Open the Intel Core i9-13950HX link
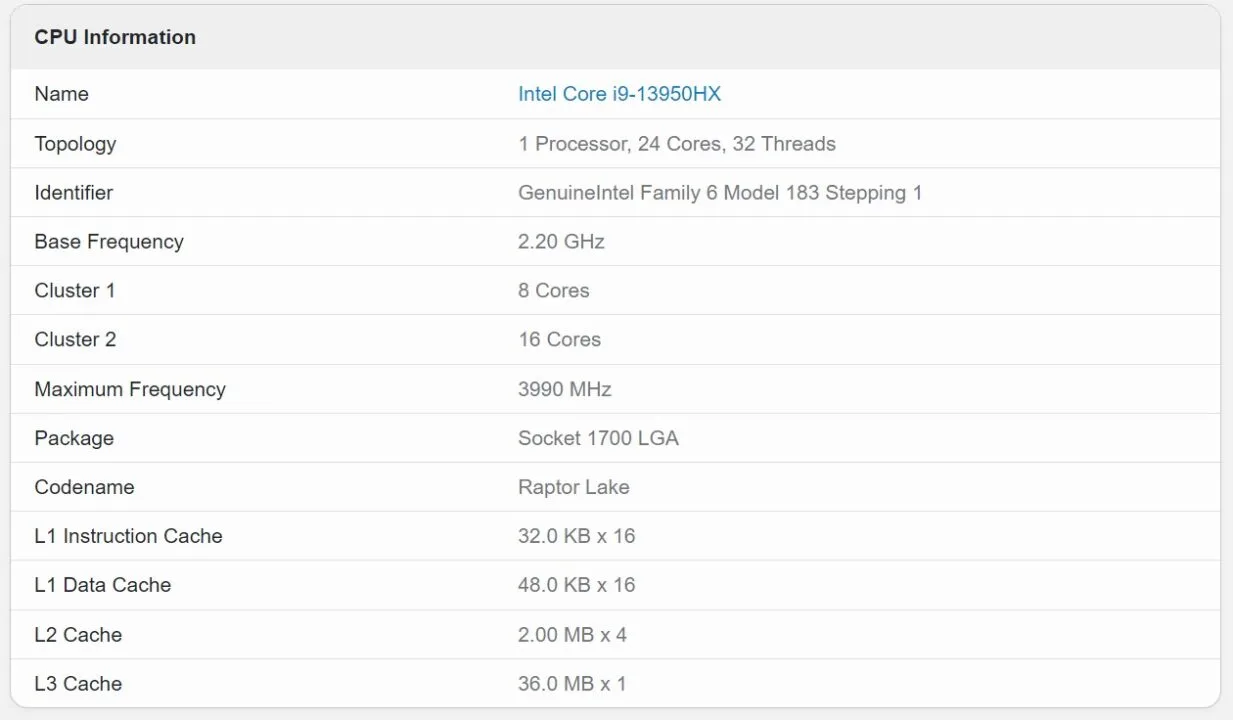Viewport: 1233px width, 720px height. click(619, 94)
